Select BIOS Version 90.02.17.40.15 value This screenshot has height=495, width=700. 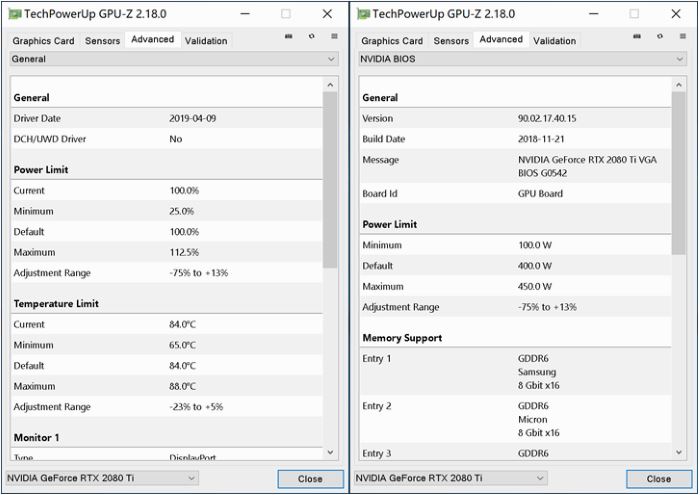click(547, 118)
